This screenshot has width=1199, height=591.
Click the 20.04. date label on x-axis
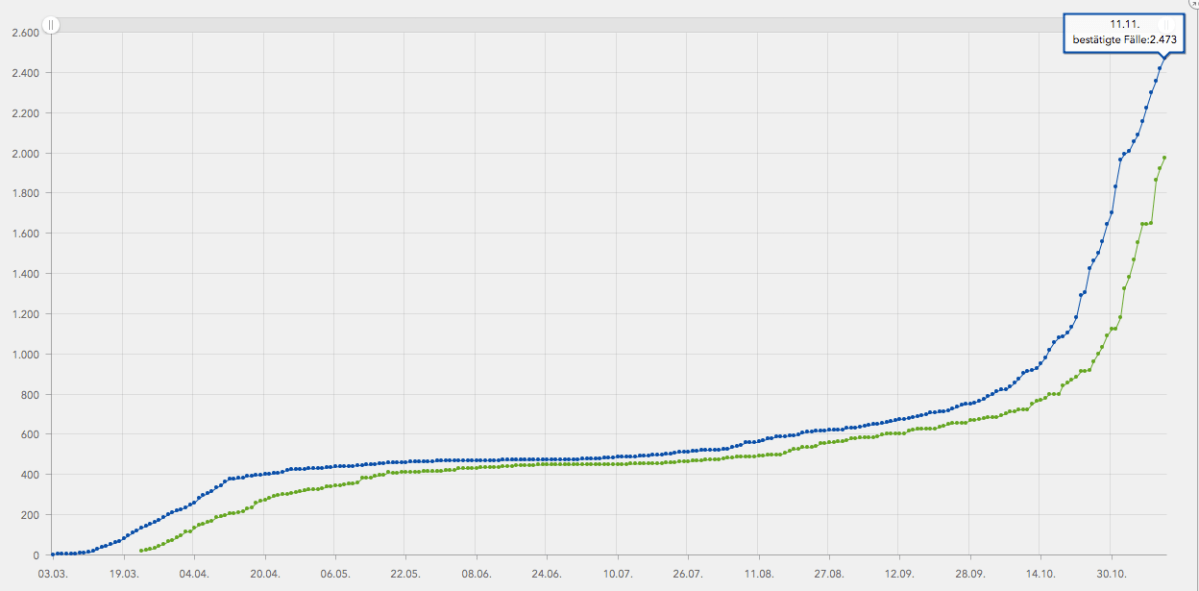pyautogui.click(x=264, y=575)
